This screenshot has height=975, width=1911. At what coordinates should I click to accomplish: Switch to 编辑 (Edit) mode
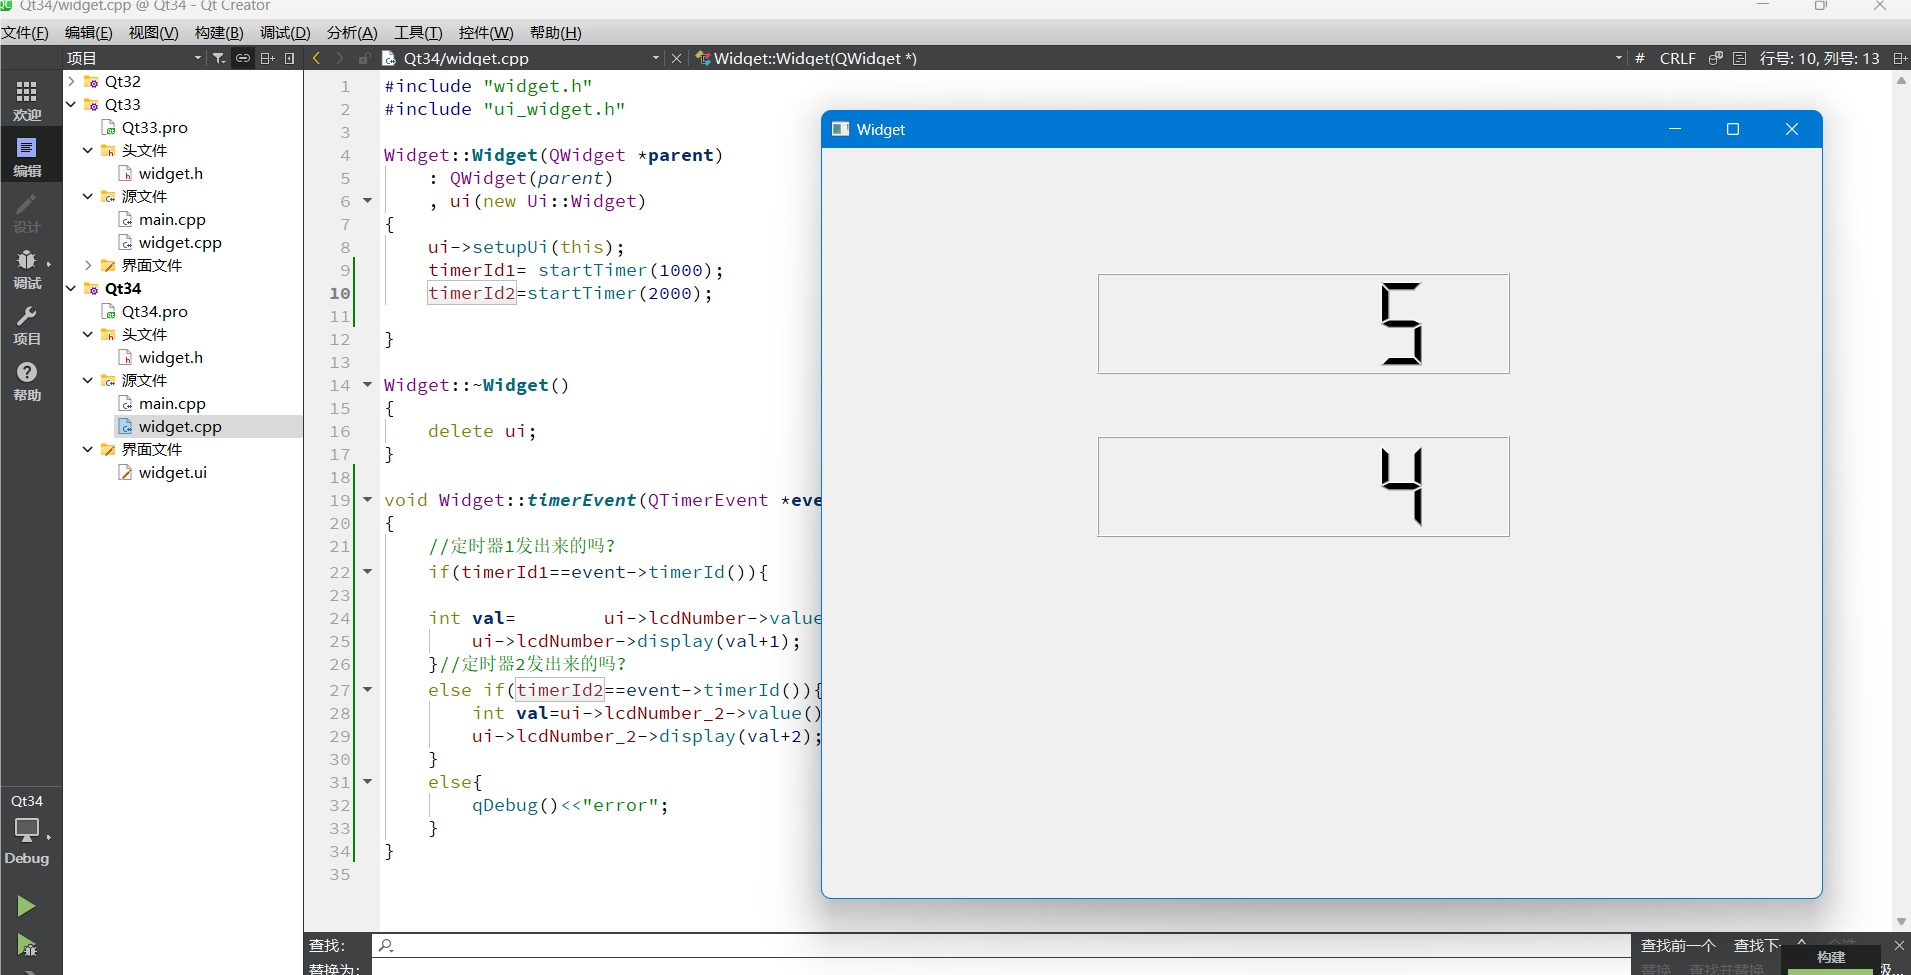(x=27, y=156)
